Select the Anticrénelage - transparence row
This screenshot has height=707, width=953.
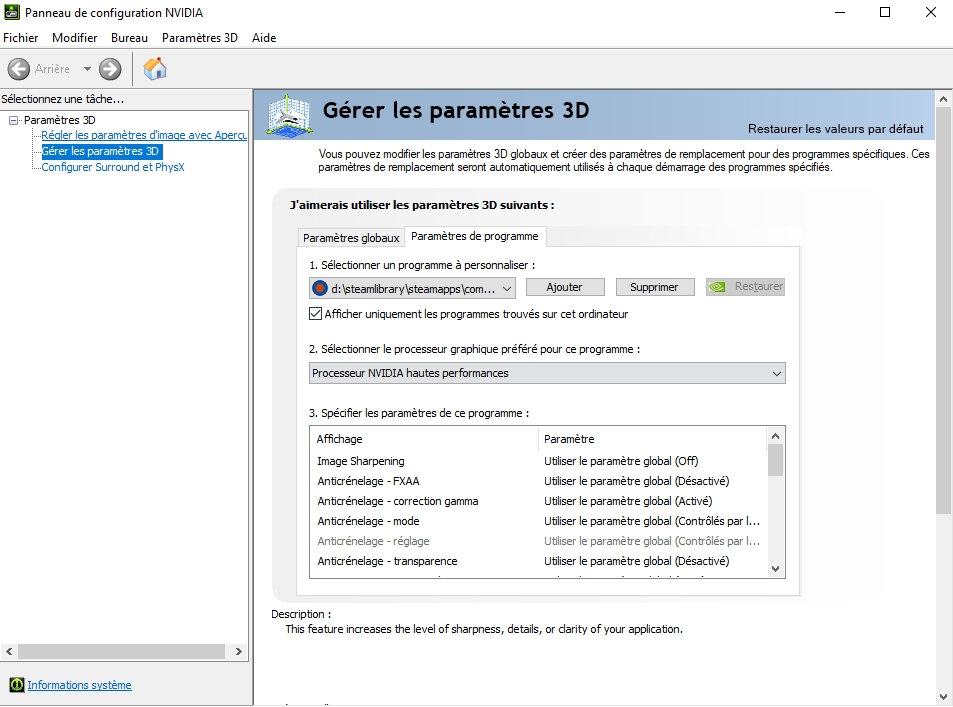click(538, 561)
